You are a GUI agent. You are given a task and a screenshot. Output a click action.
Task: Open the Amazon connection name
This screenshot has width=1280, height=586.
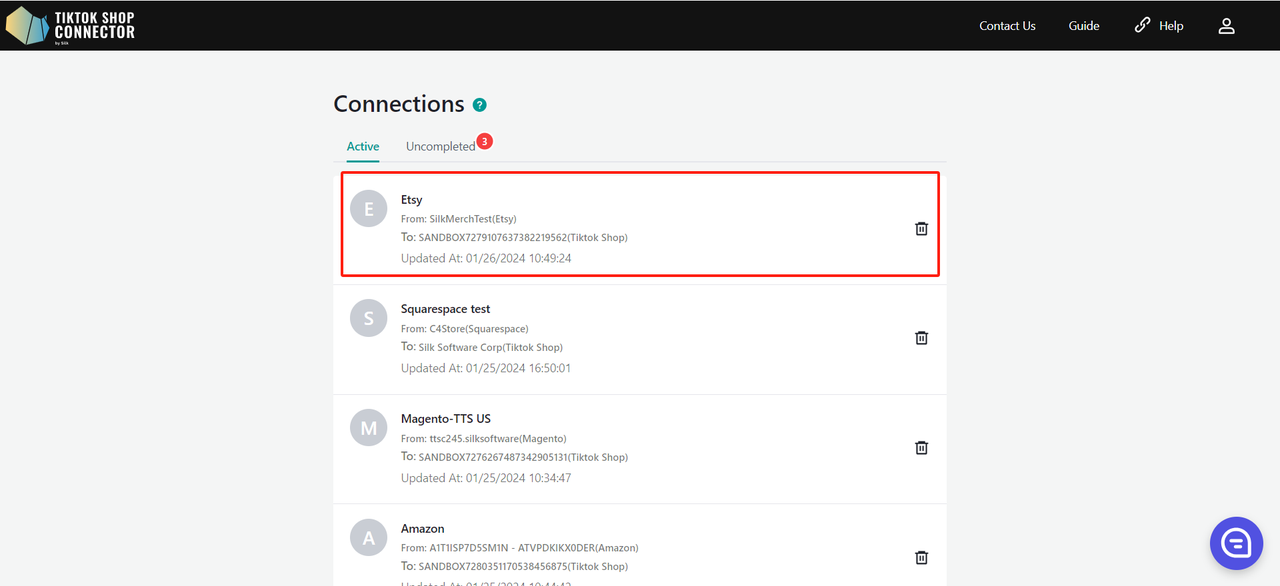pyautogui.click(x=423, y=529)
